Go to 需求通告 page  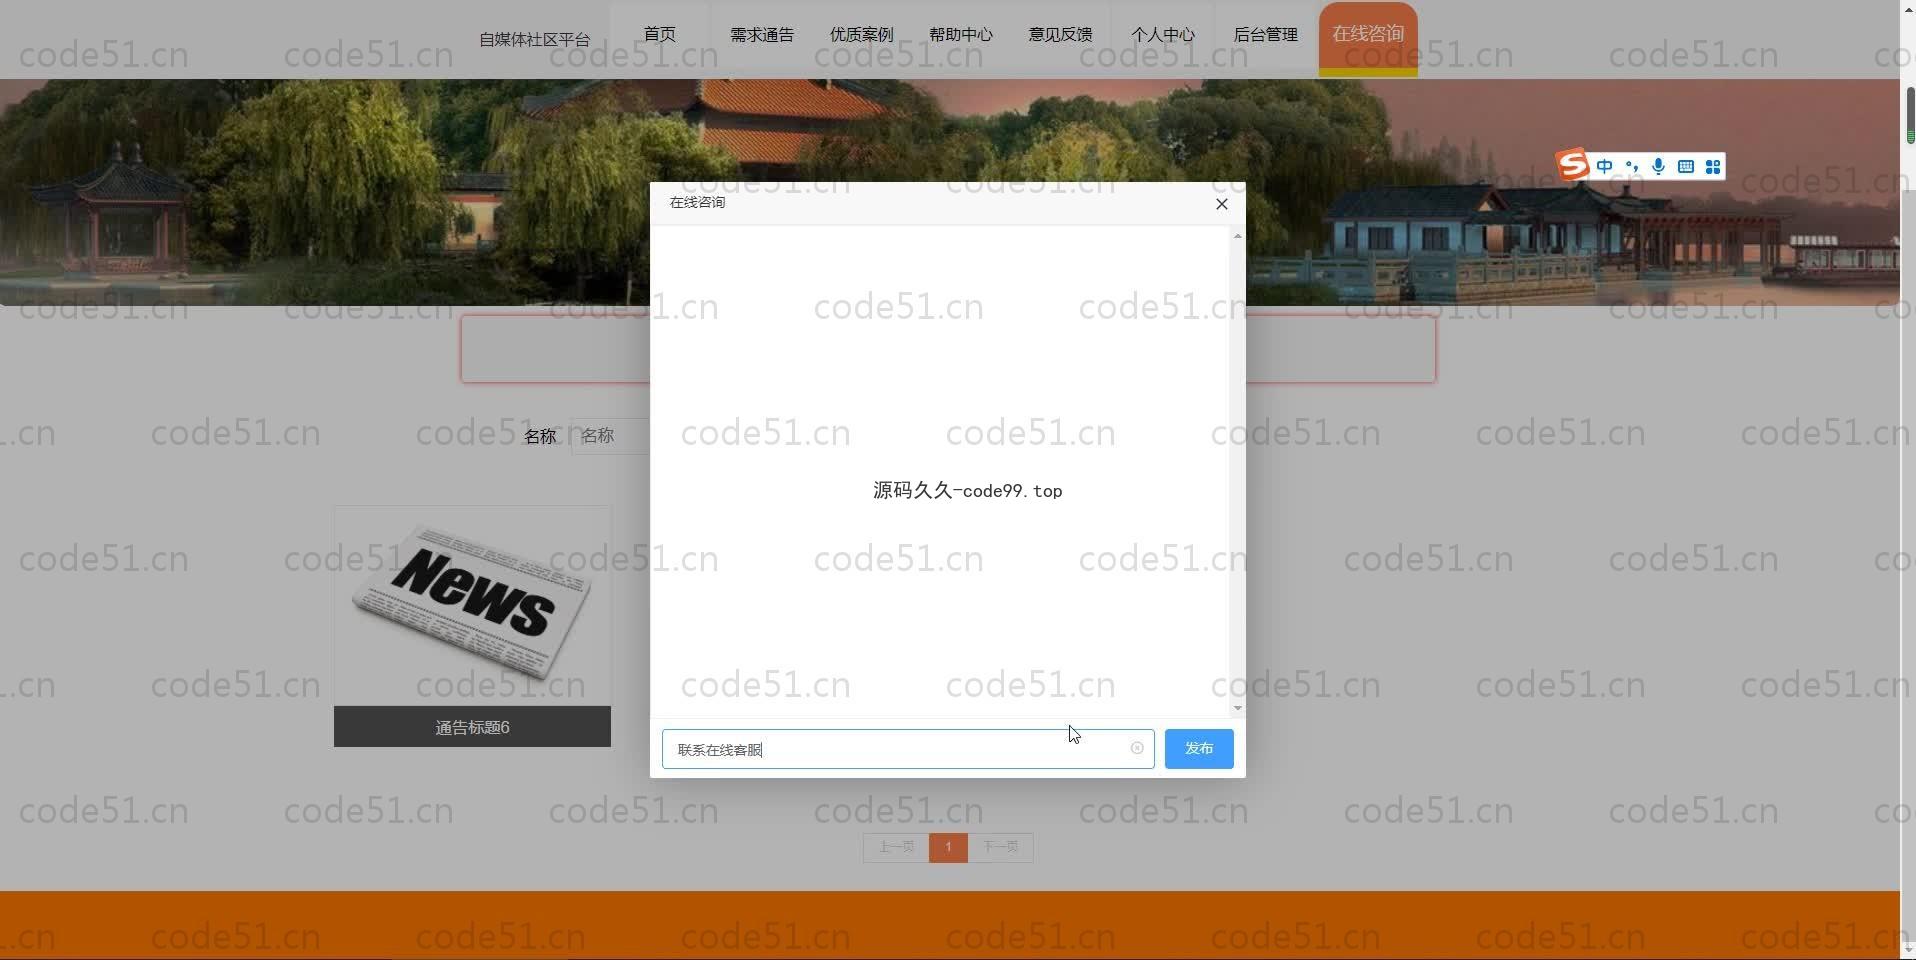762,35
